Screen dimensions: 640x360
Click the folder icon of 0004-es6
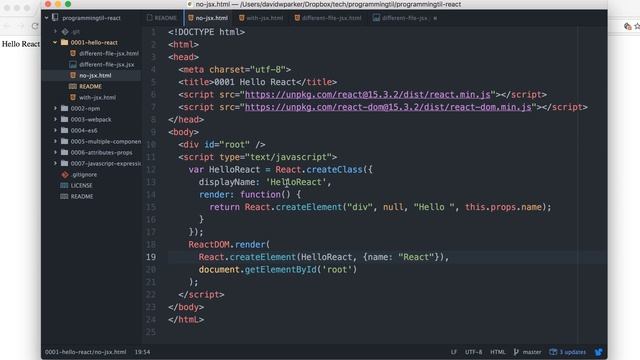coord(64,130)
